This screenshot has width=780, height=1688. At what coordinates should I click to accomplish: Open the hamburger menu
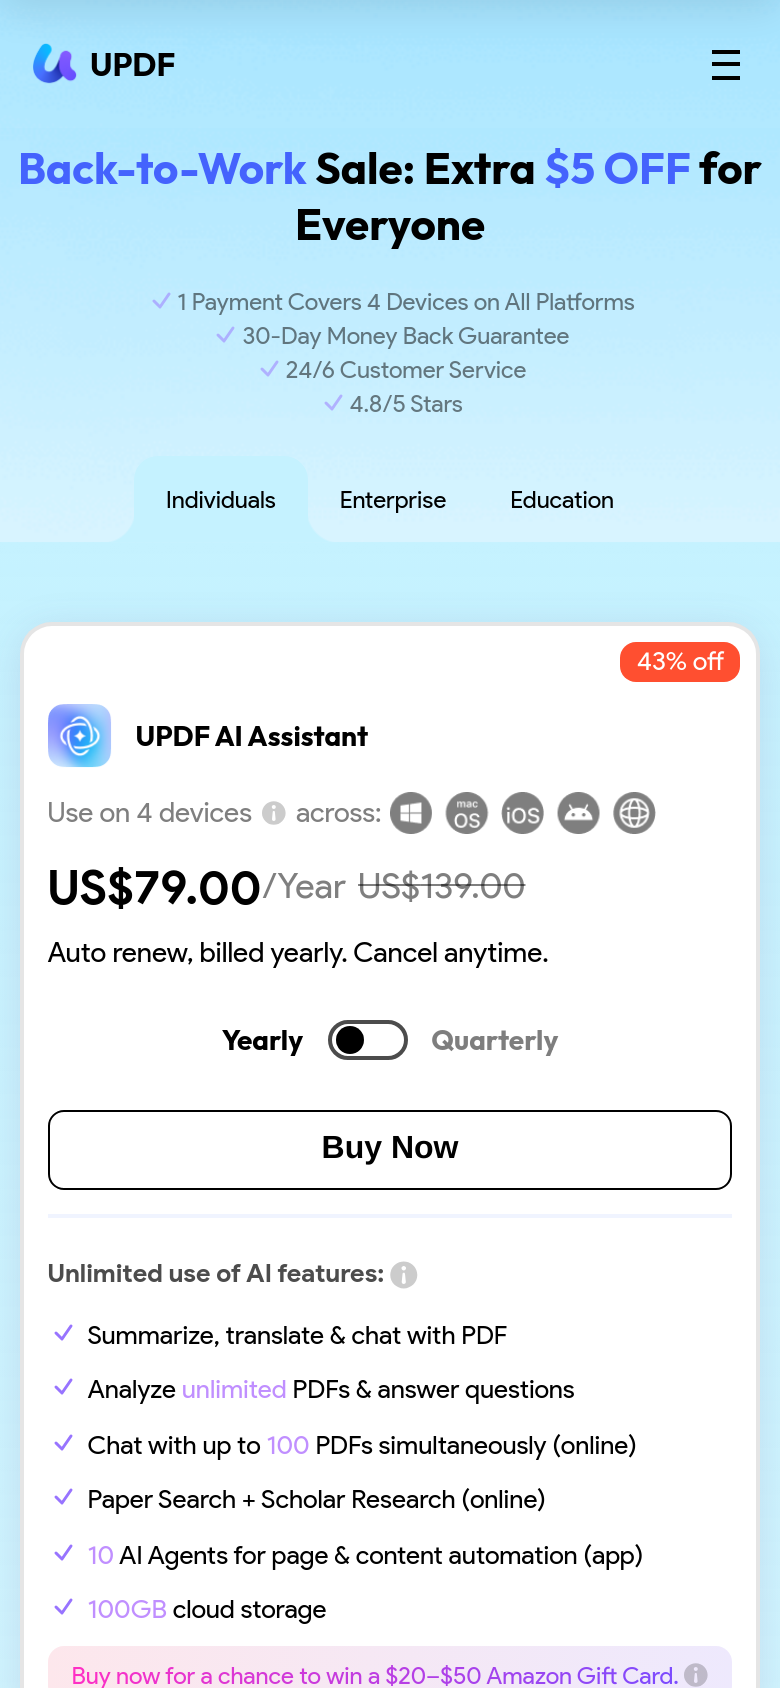[x=726, y=65]
